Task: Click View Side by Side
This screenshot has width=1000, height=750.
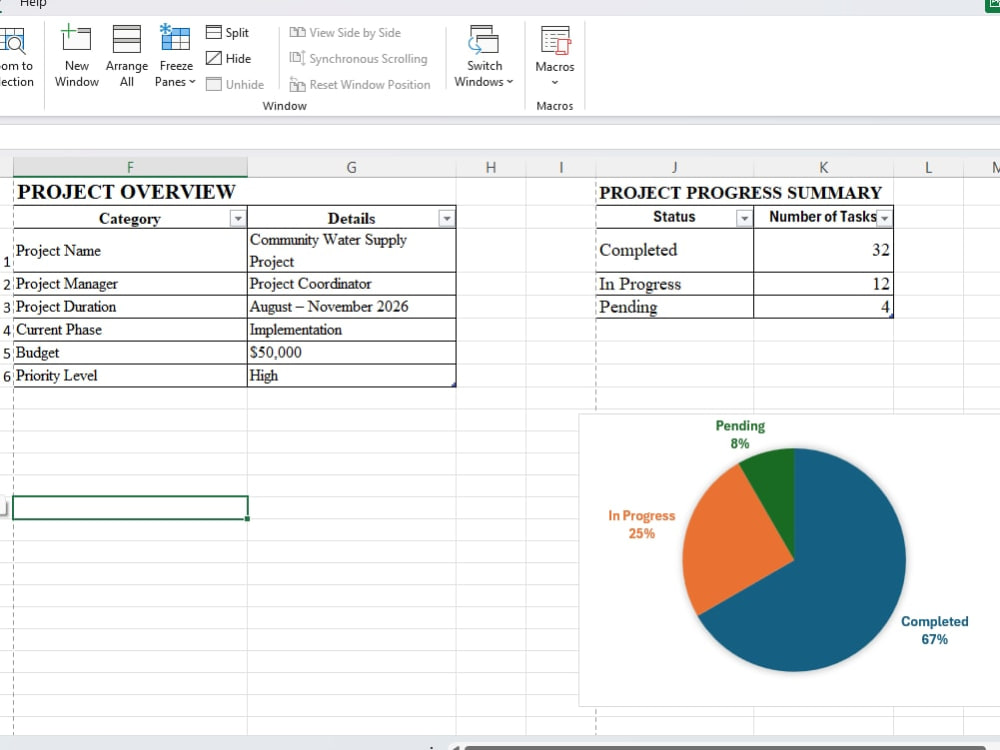Action: pos(345,33)
